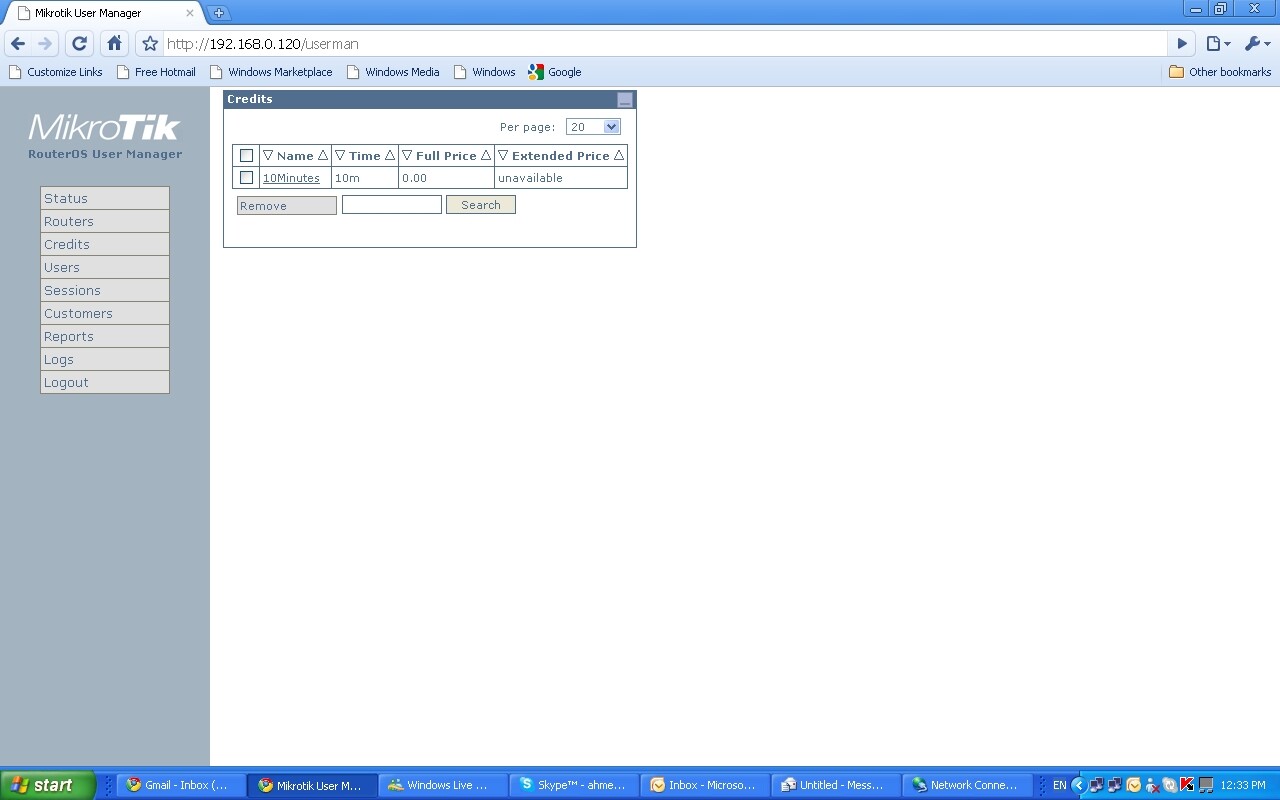
Task: Open the Windows Media bookmark
Action: (x=393, y=72)
